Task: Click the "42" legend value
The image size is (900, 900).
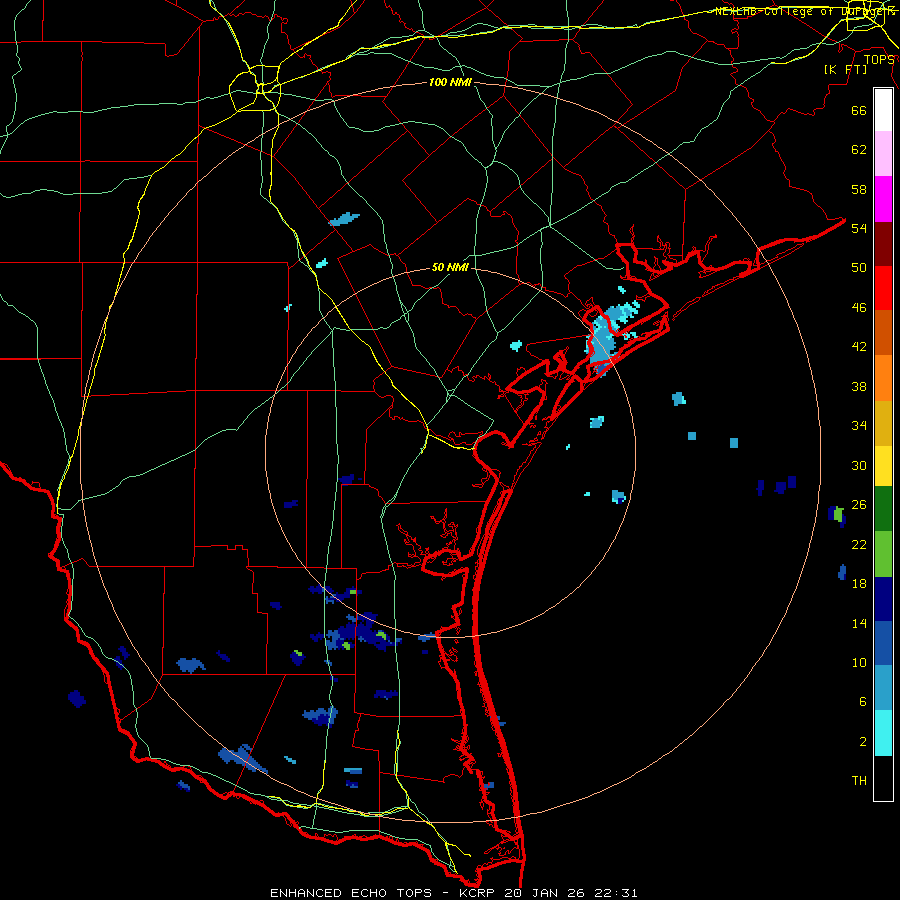Action: tap(859, 346)
